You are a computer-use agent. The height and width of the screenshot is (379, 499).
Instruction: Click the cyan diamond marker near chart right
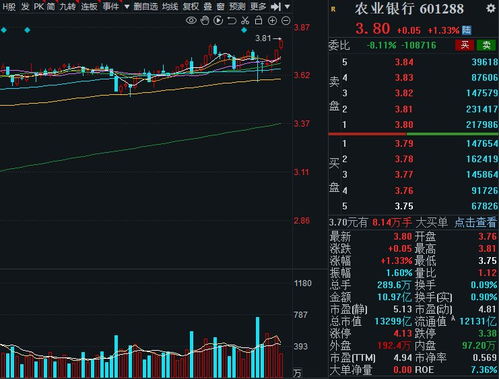pyautogui.click(x=244, y=30)
